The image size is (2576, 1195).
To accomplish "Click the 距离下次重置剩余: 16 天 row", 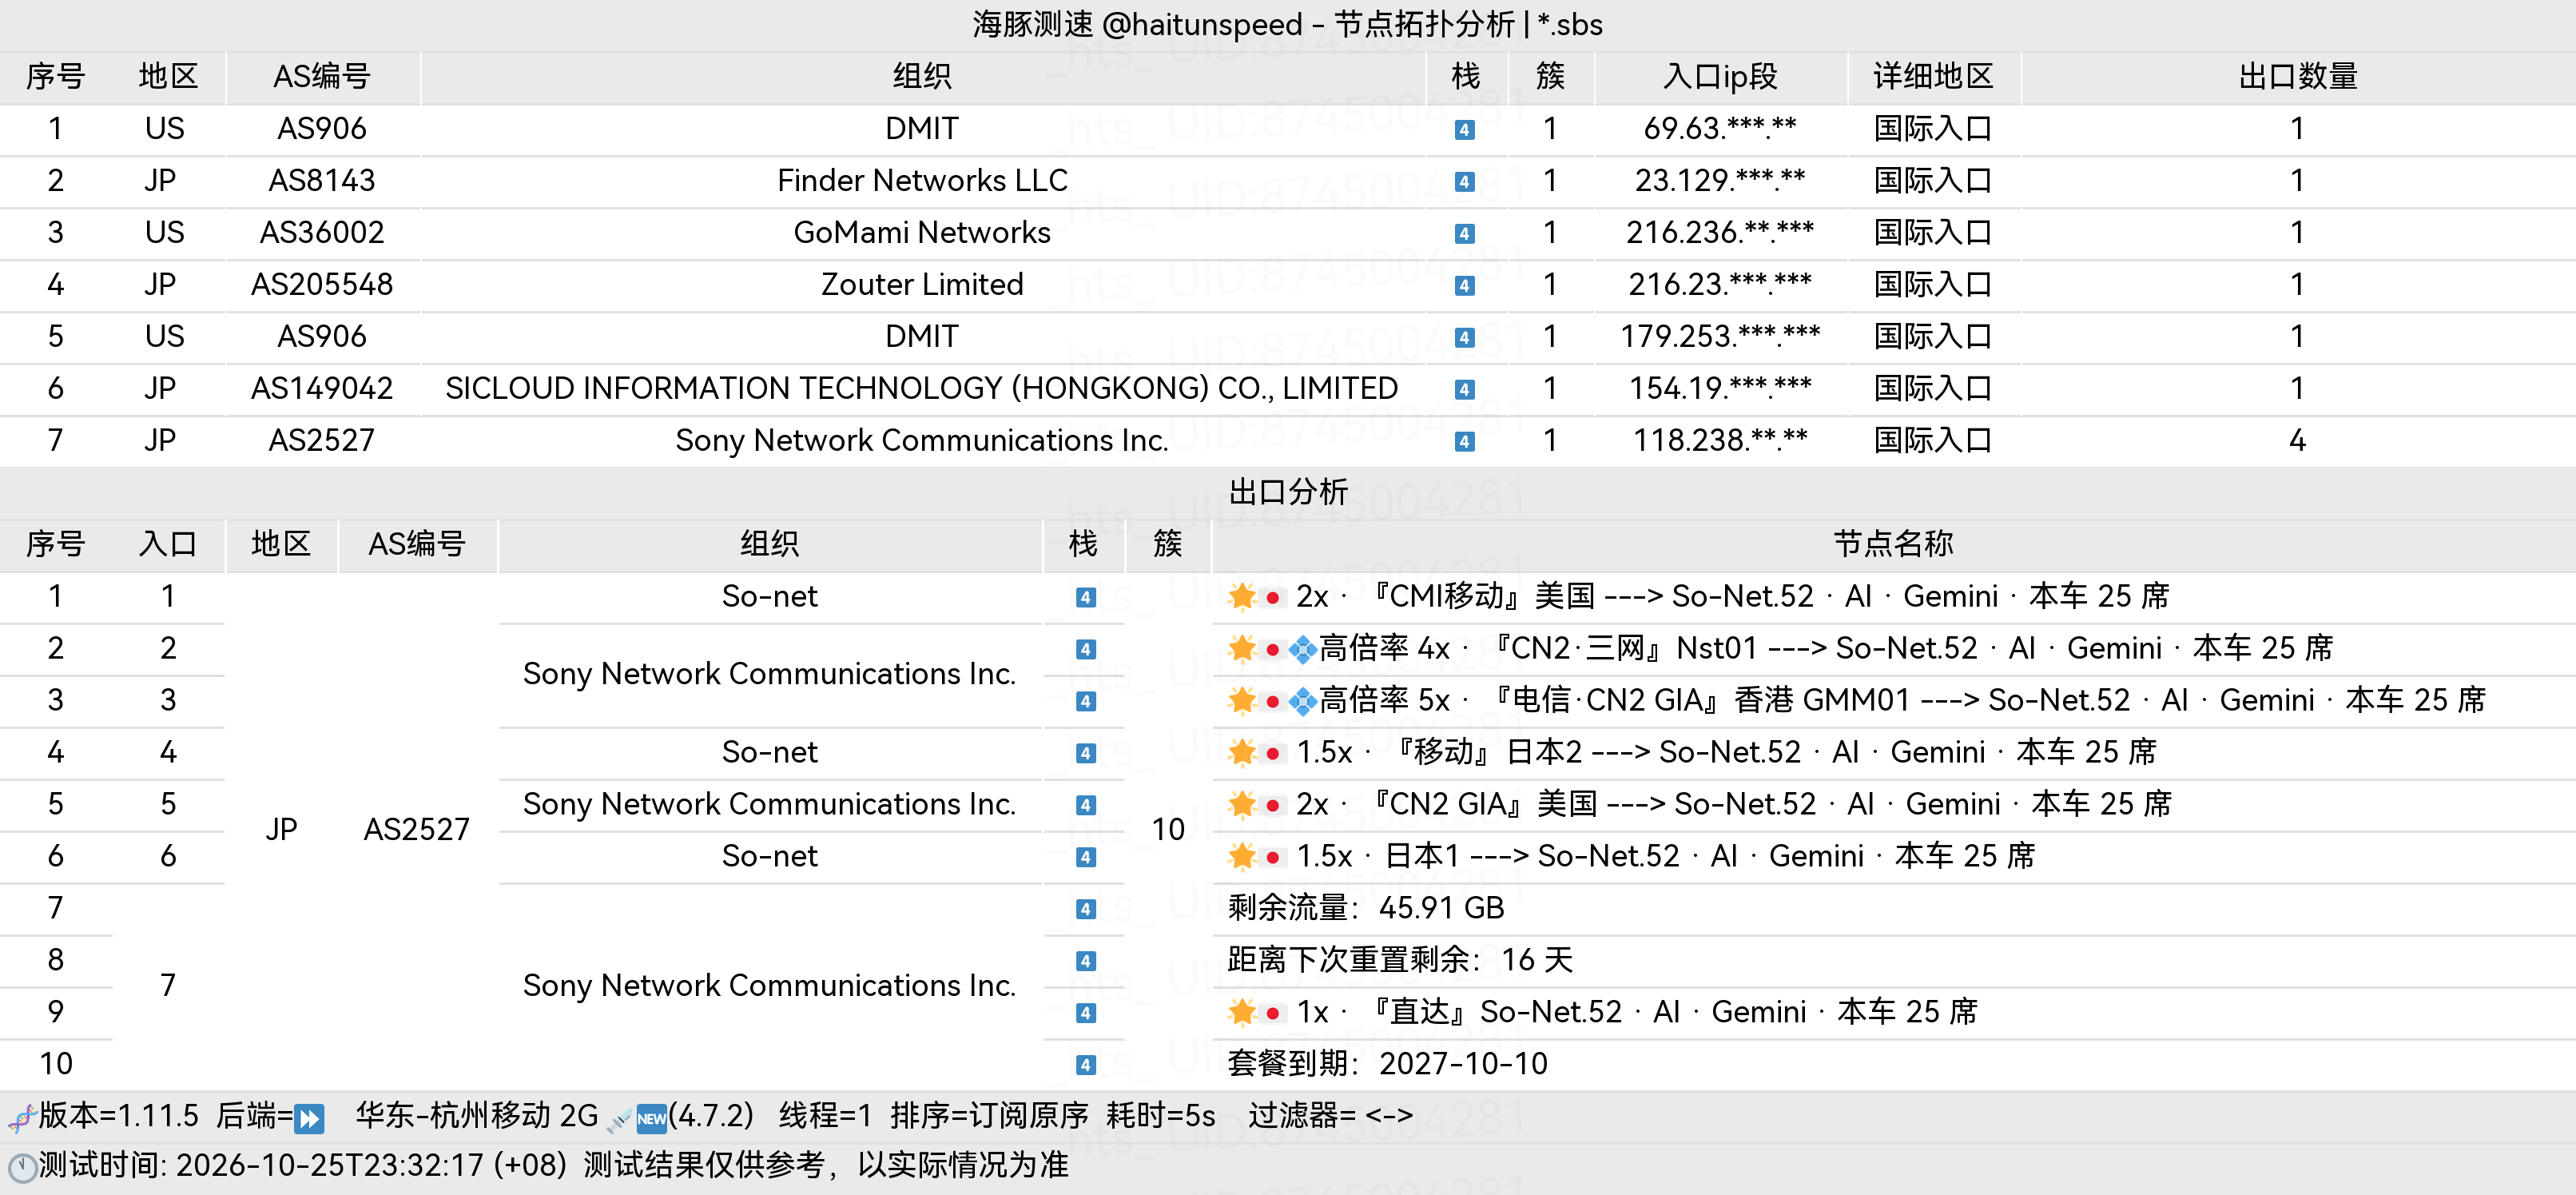I will point(1400,960).
